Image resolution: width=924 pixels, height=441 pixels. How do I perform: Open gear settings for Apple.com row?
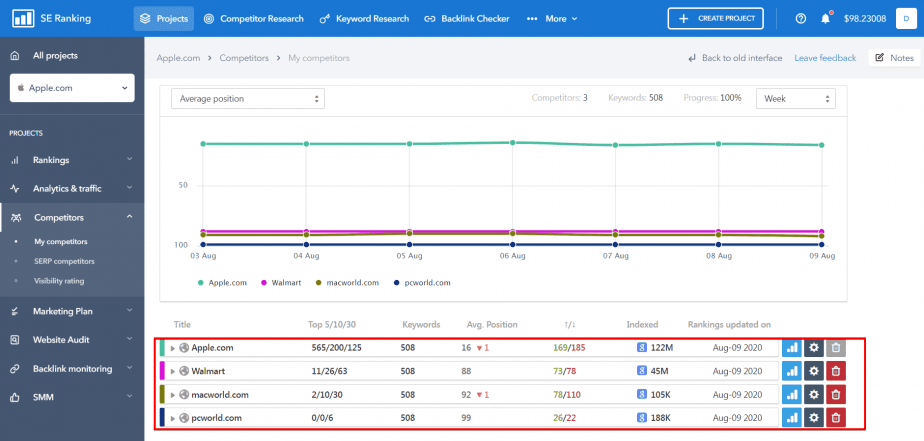814,348
